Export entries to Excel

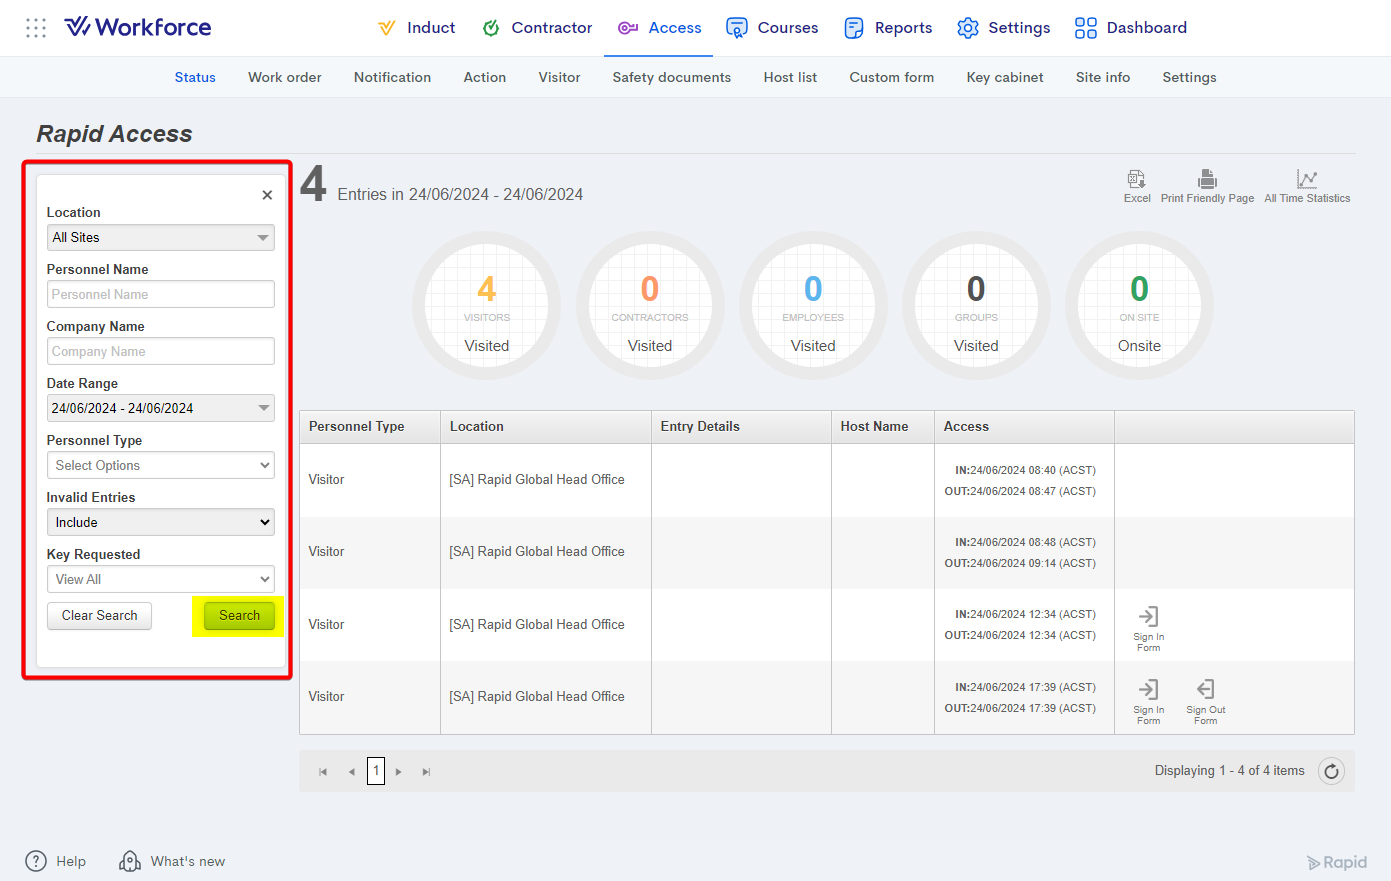coord(1137,186)
